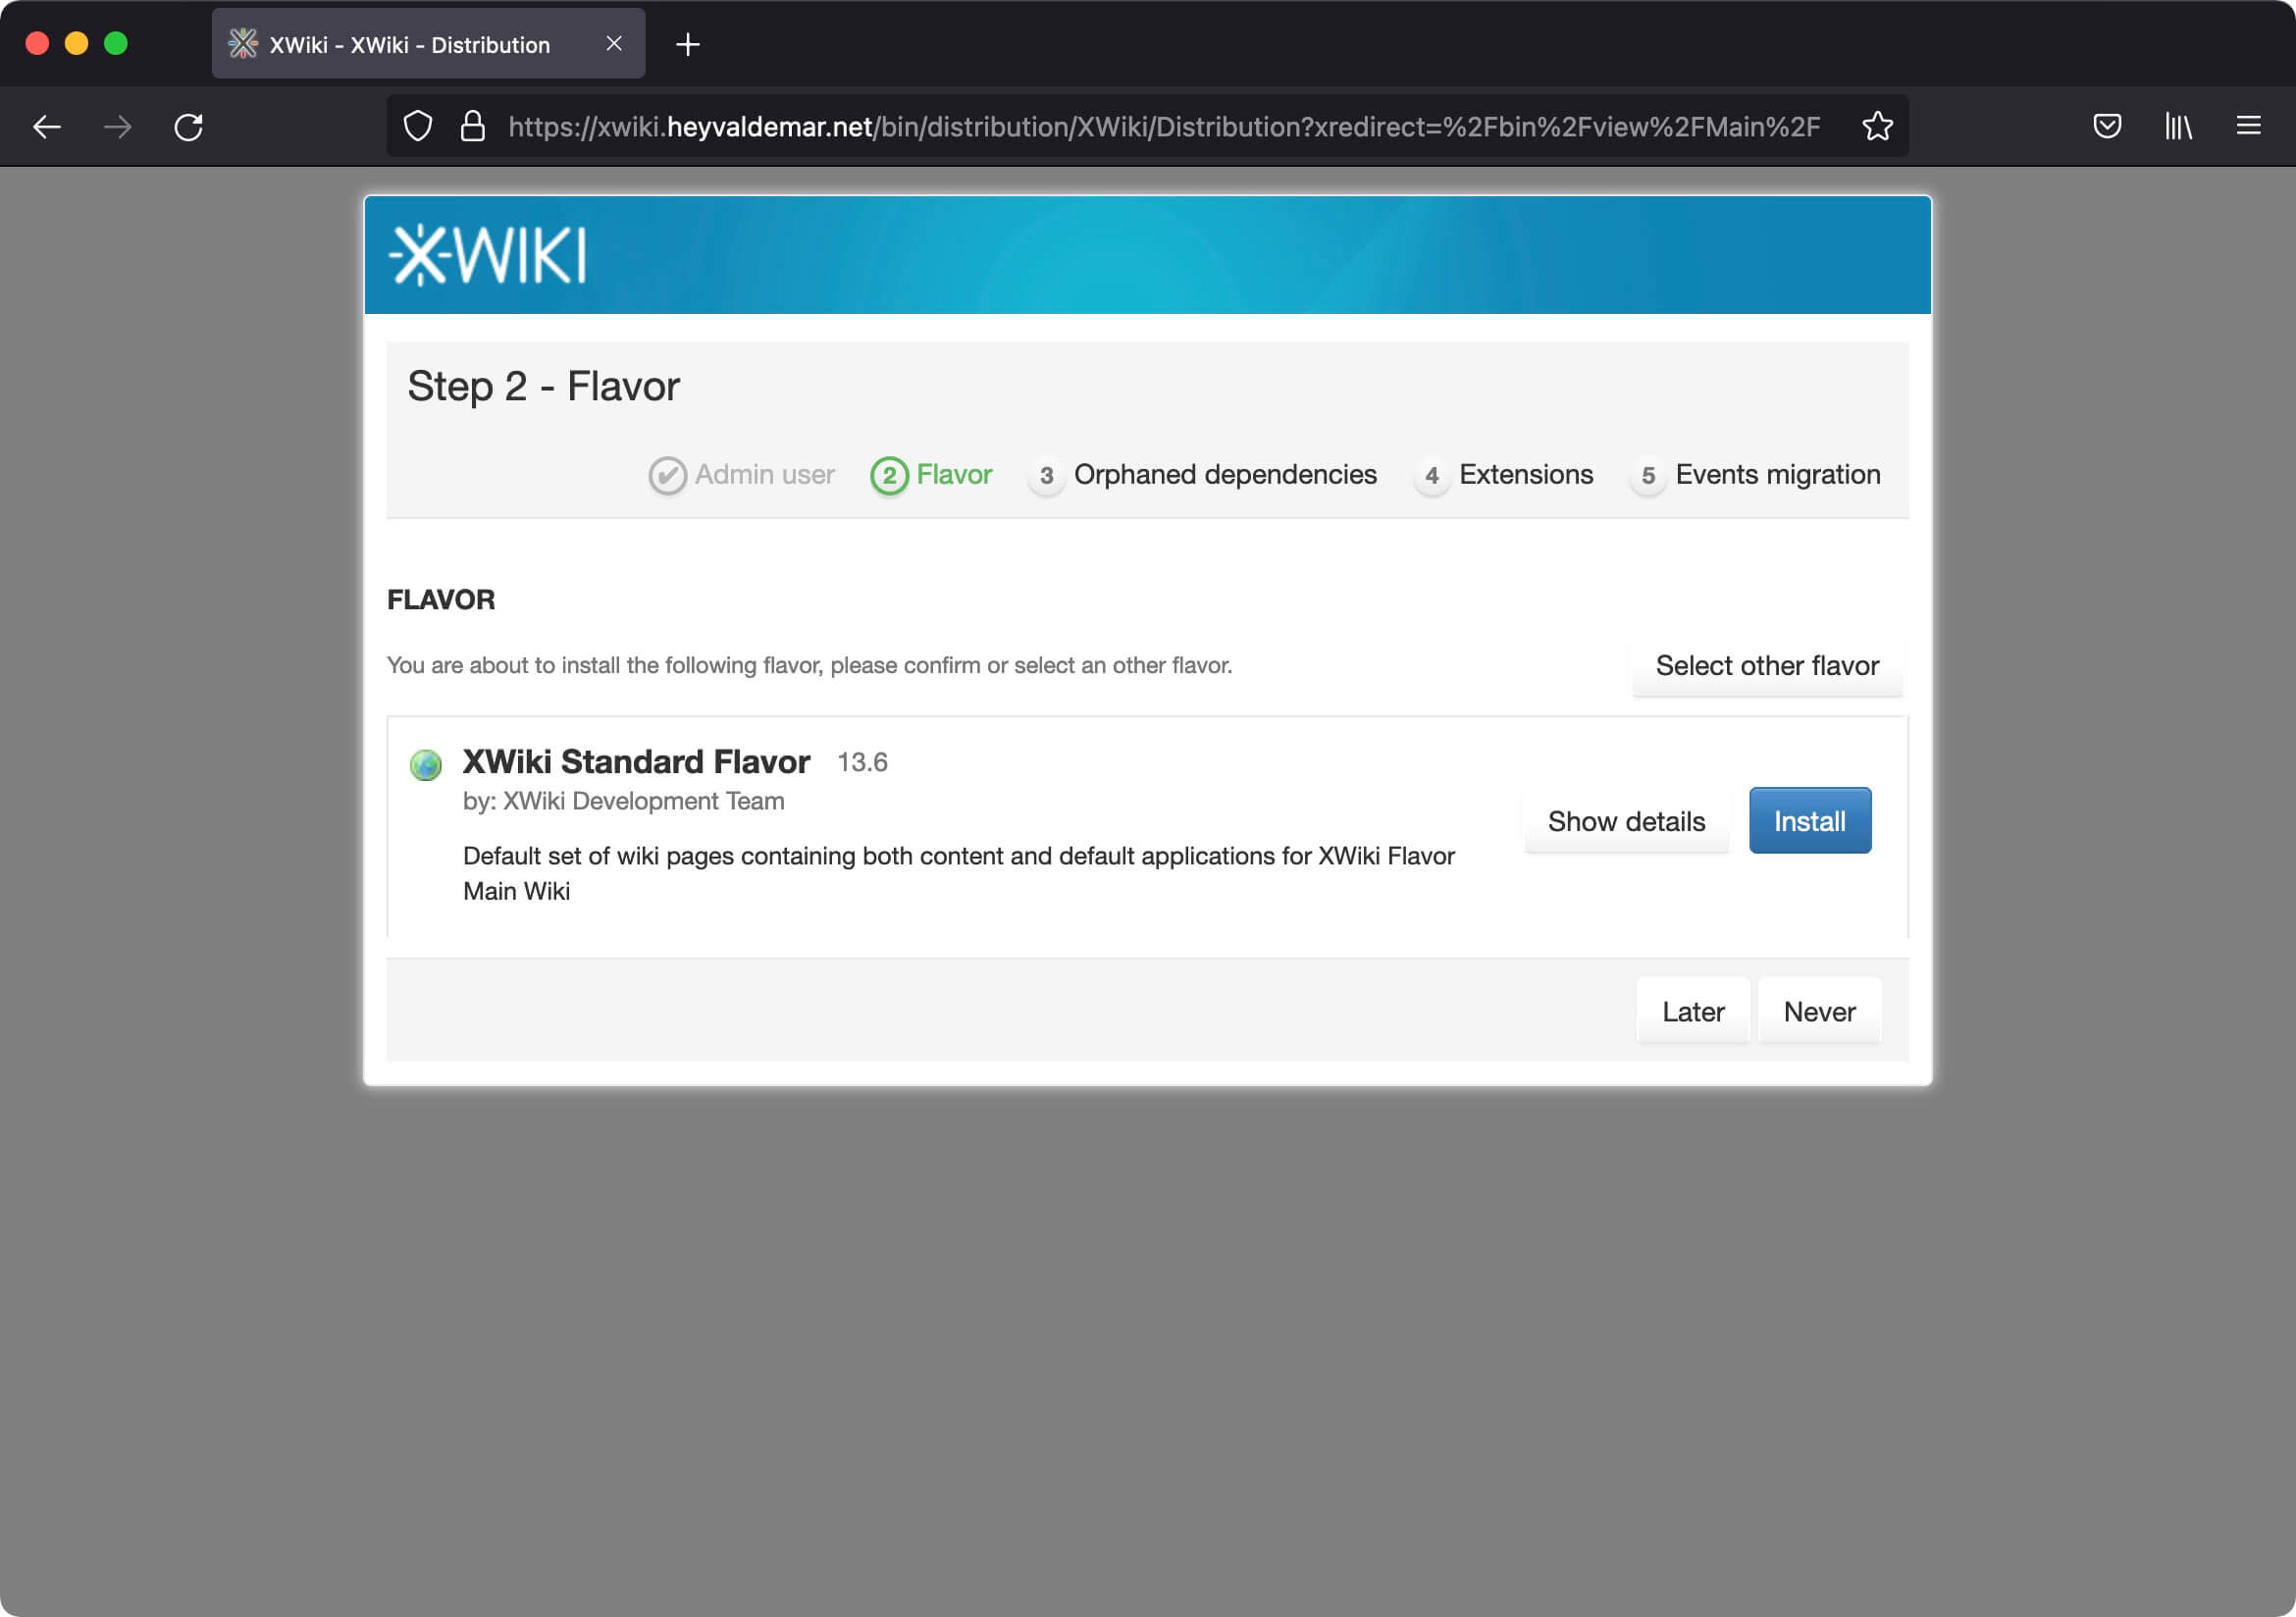The image size is (2296, 1617).
Task: Select other flavor dropdown option
Action: (1766, 663)
